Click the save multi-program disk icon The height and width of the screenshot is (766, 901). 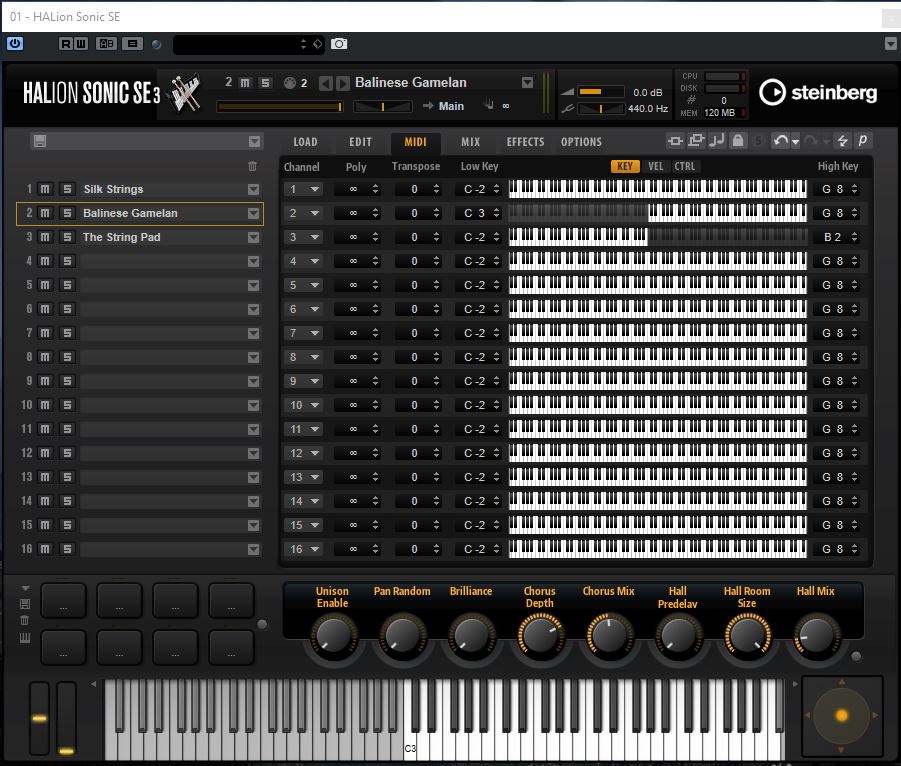click(x=40, y=141)
